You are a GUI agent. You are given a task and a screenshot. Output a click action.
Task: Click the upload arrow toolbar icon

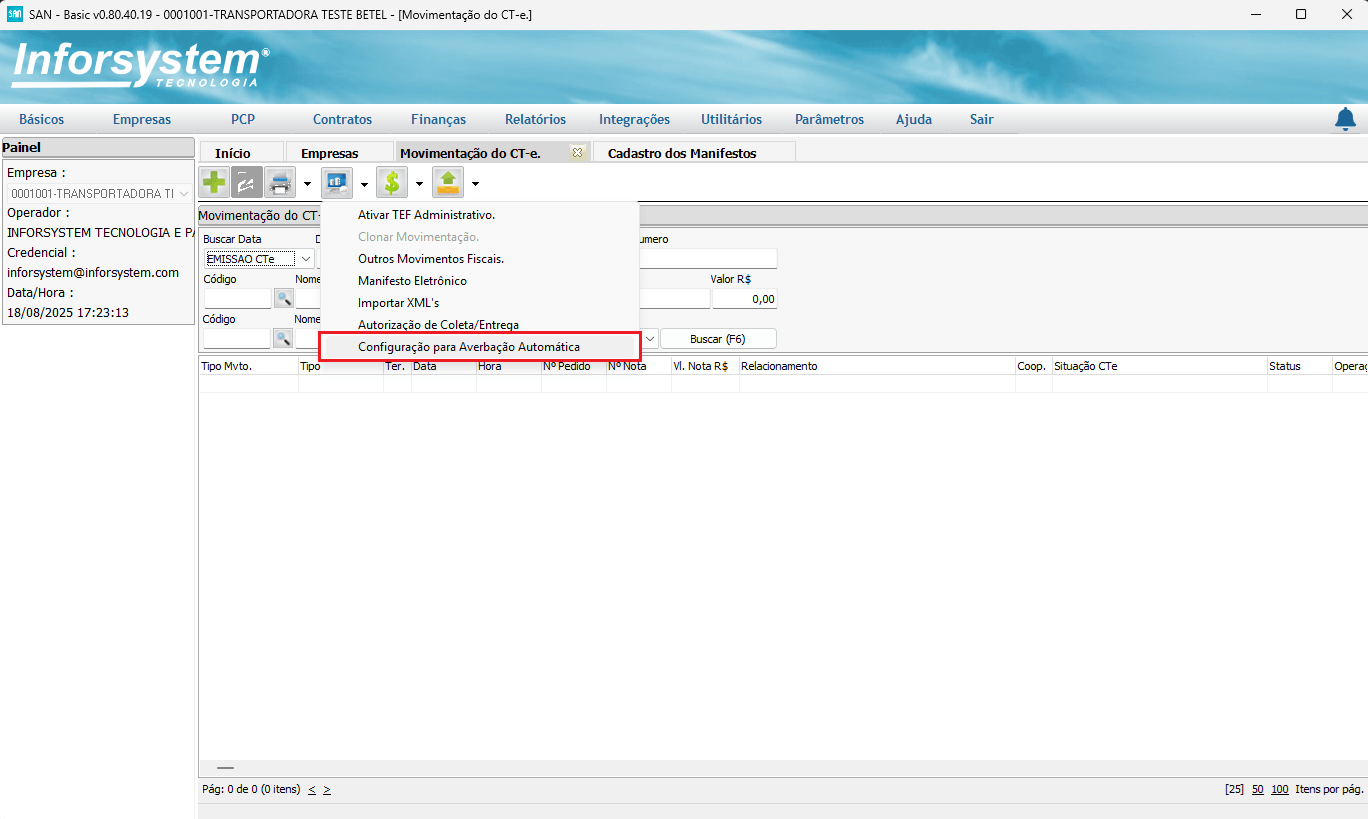[448, 183]
